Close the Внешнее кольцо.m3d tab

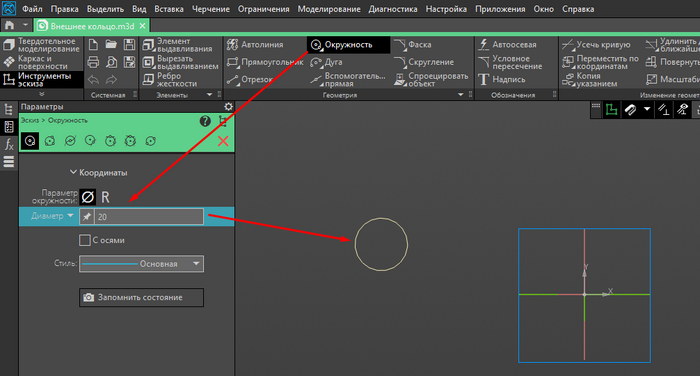coord(142,26)
